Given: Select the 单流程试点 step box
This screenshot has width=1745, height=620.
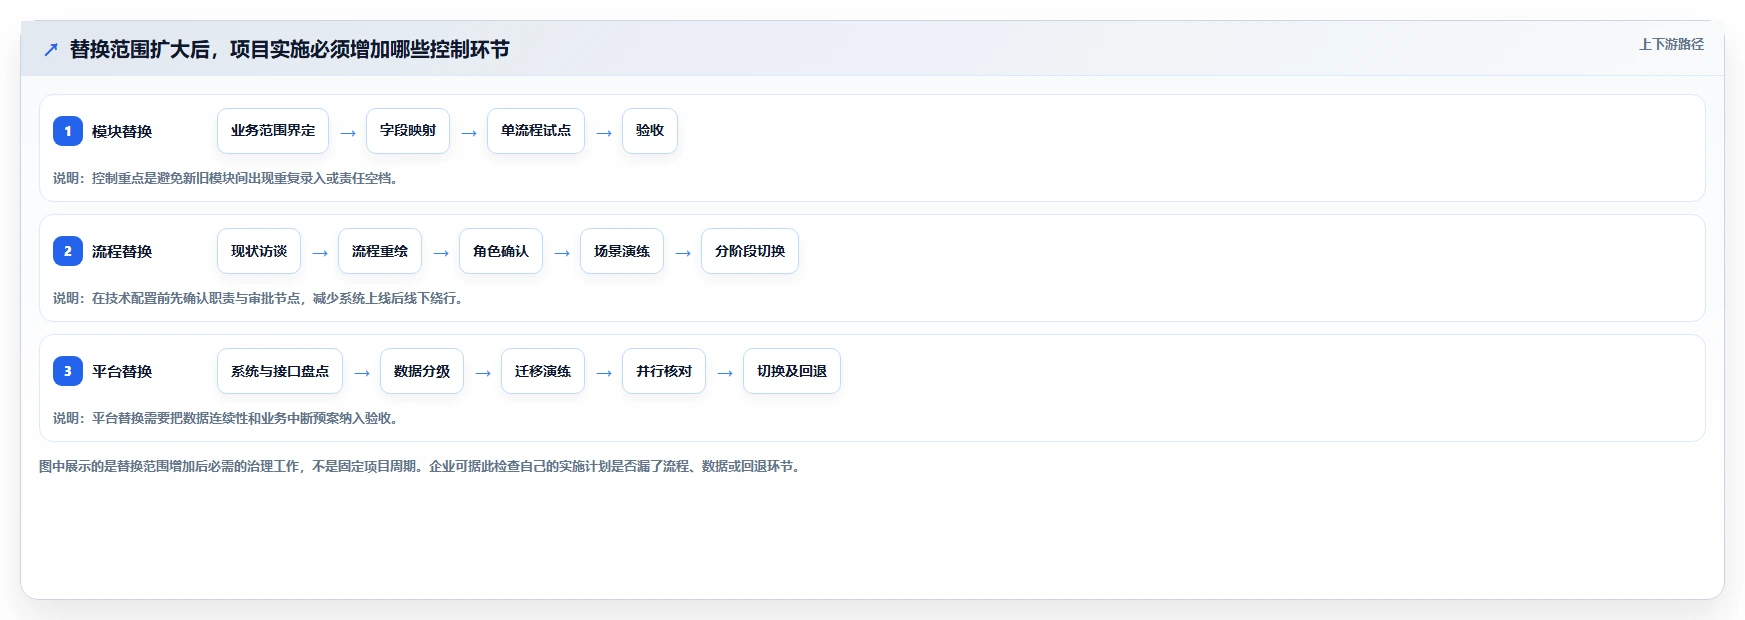Looking at the screenshot, I should point(536,131).
